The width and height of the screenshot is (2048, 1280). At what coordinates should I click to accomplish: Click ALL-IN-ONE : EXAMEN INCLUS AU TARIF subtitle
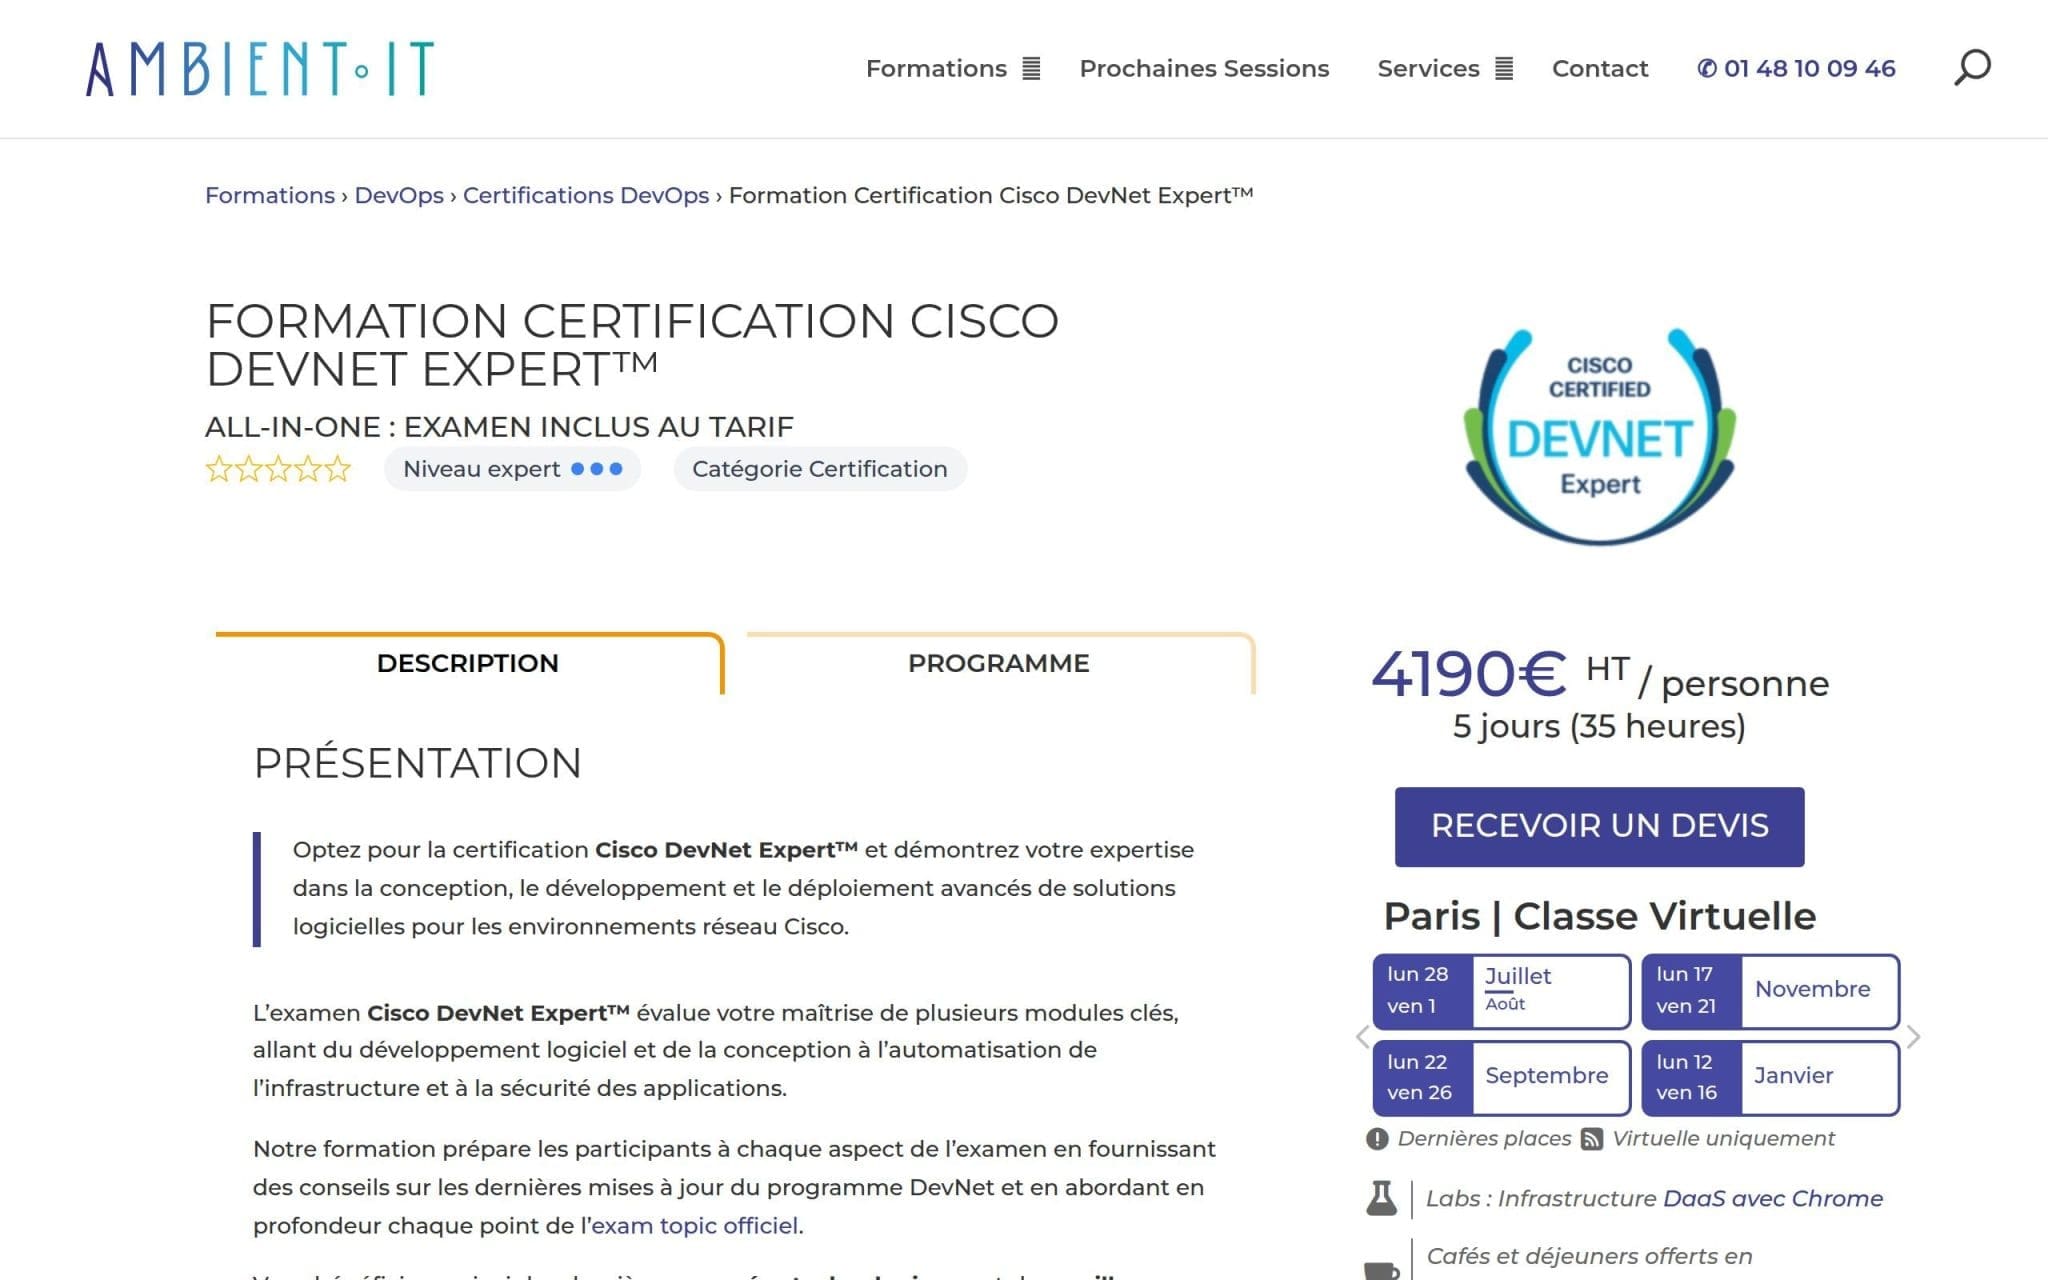pos(499,427)
